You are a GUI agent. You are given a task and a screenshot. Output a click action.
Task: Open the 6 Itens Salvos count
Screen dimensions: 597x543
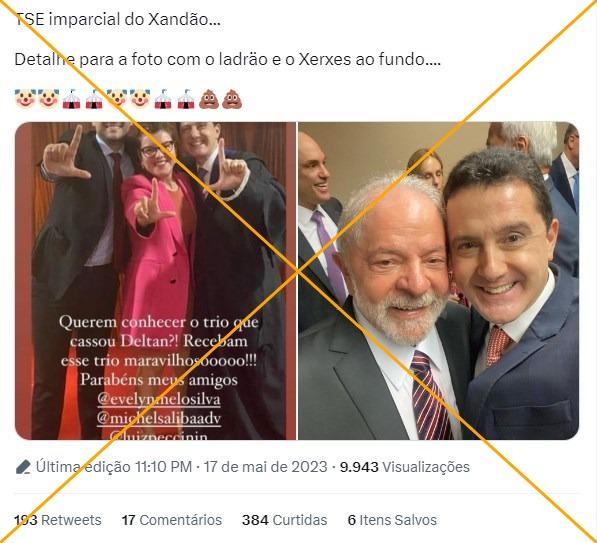pyautogui.click(x=392, y=520)
